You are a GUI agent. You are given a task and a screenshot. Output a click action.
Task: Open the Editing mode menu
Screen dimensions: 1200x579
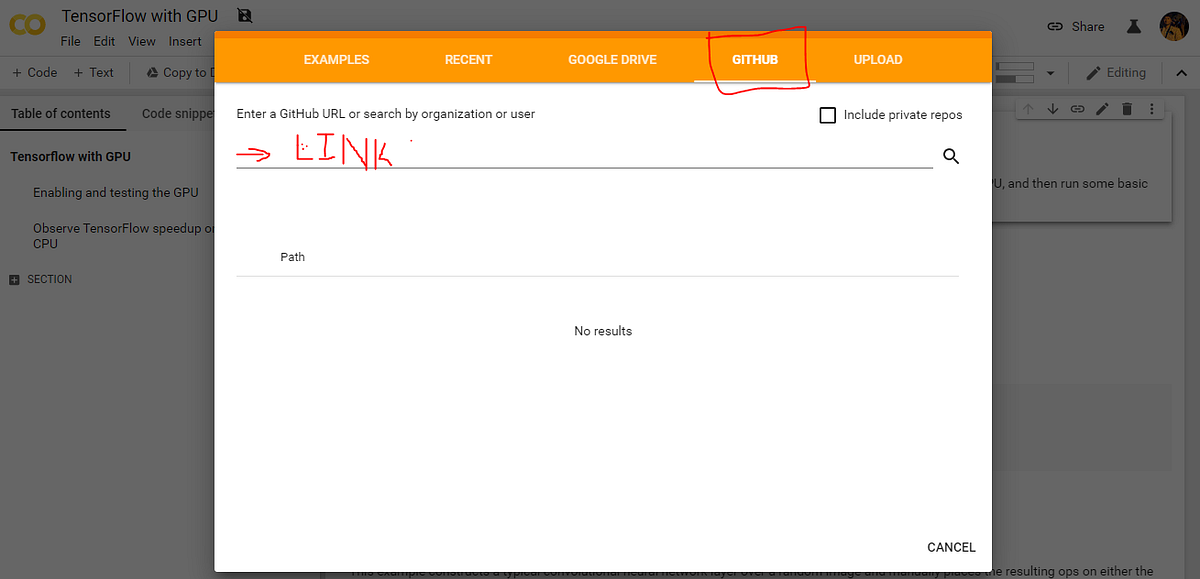click(1116, 72)
